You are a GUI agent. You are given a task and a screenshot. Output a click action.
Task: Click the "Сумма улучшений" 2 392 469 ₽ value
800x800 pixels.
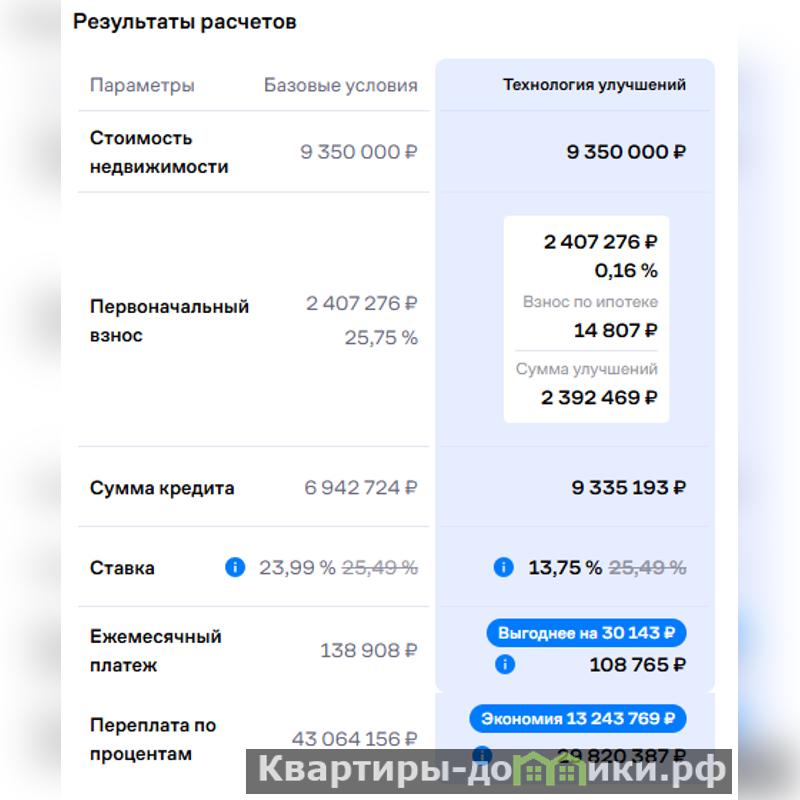599,398
